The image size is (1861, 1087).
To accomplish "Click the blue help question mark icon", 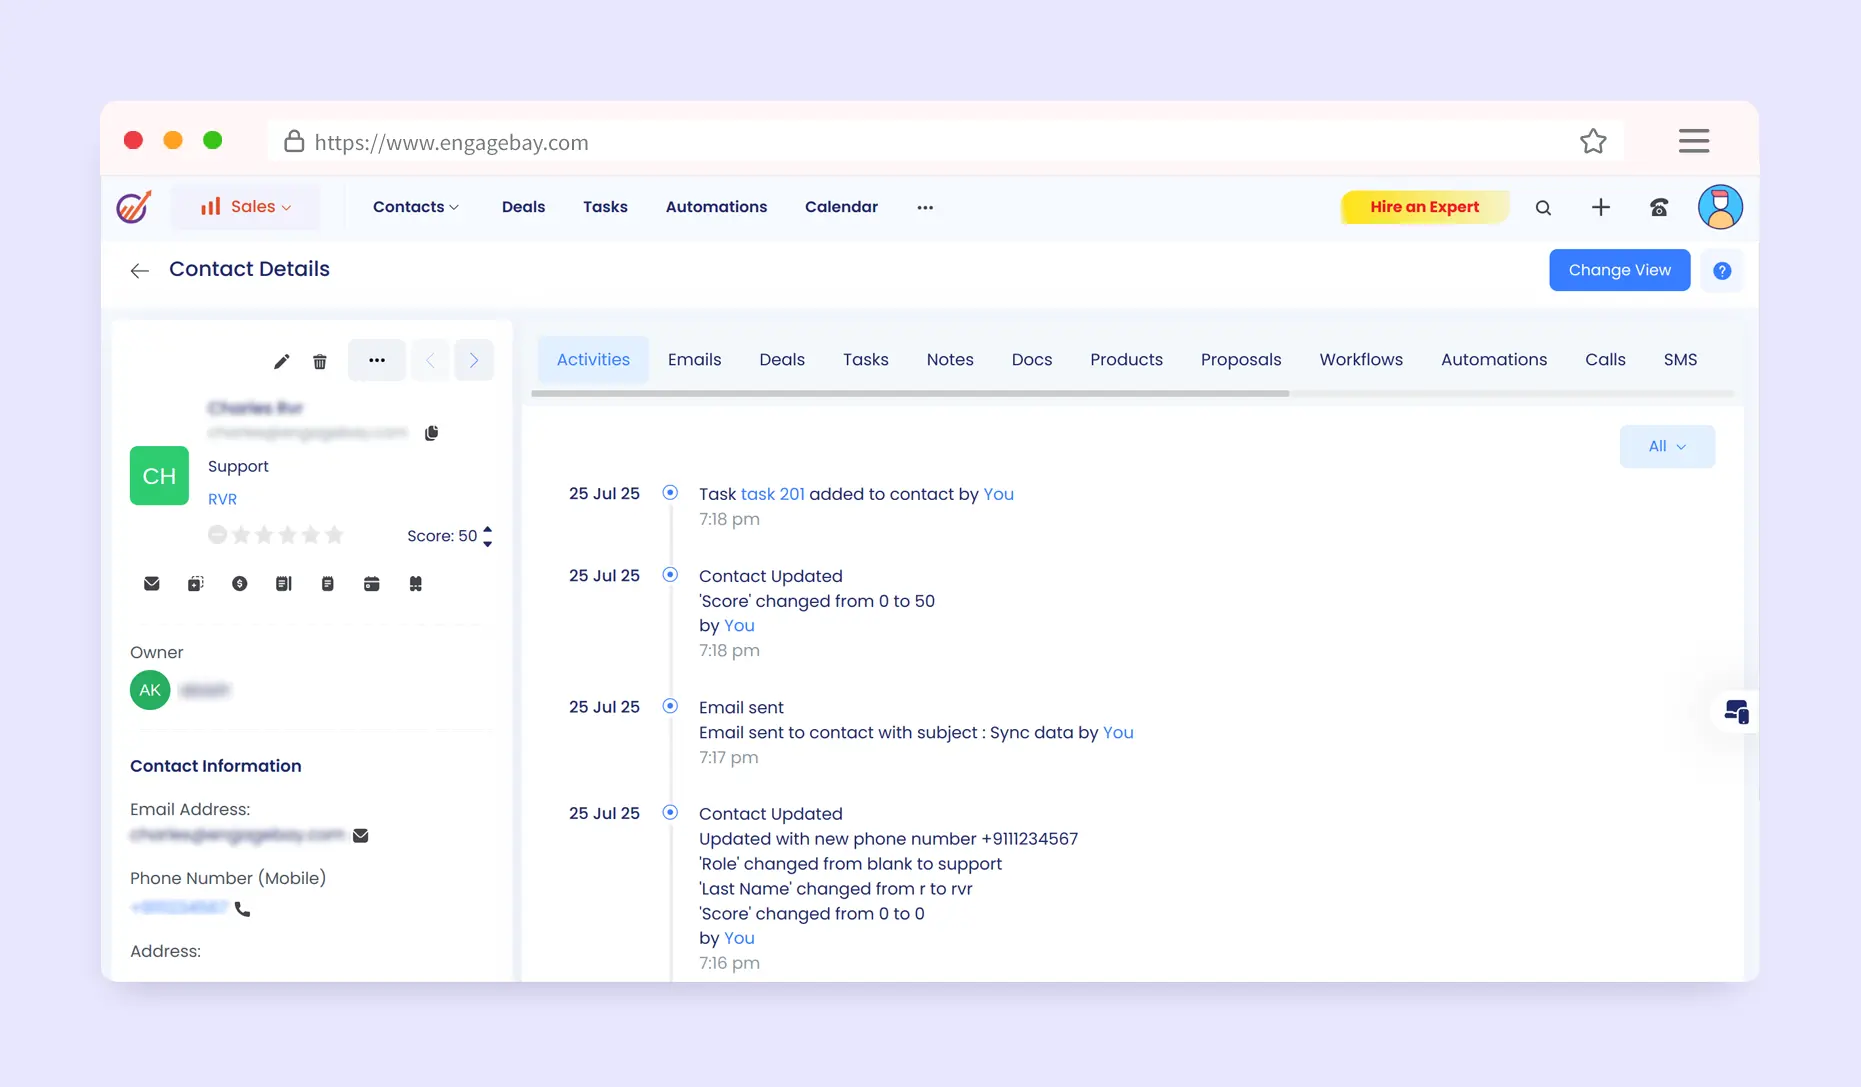I will pos(1721,271).
